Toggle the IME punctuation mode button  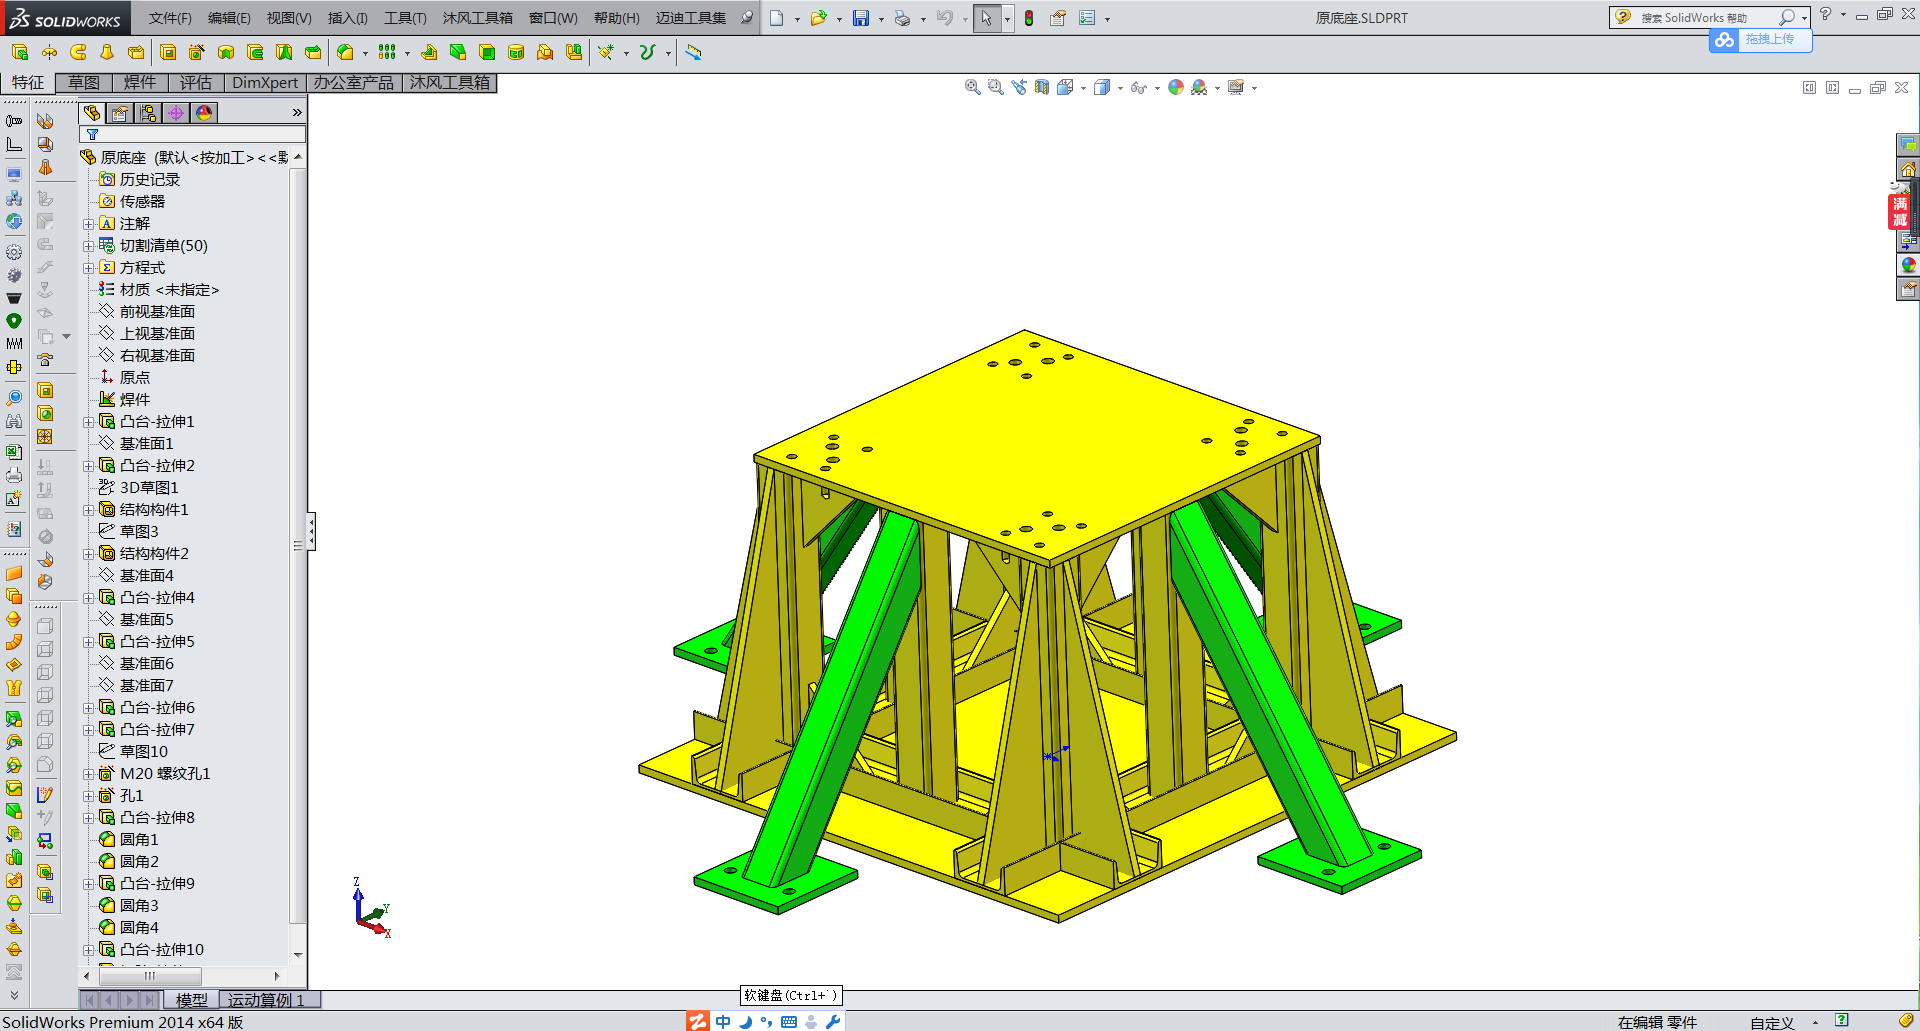pos(766,1021)
